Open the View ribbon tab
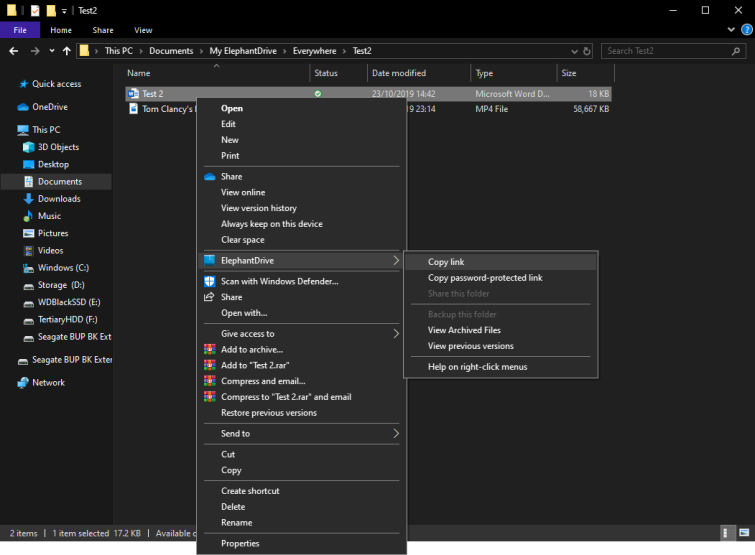The image size is (755, 555). (x=143, y=30)
